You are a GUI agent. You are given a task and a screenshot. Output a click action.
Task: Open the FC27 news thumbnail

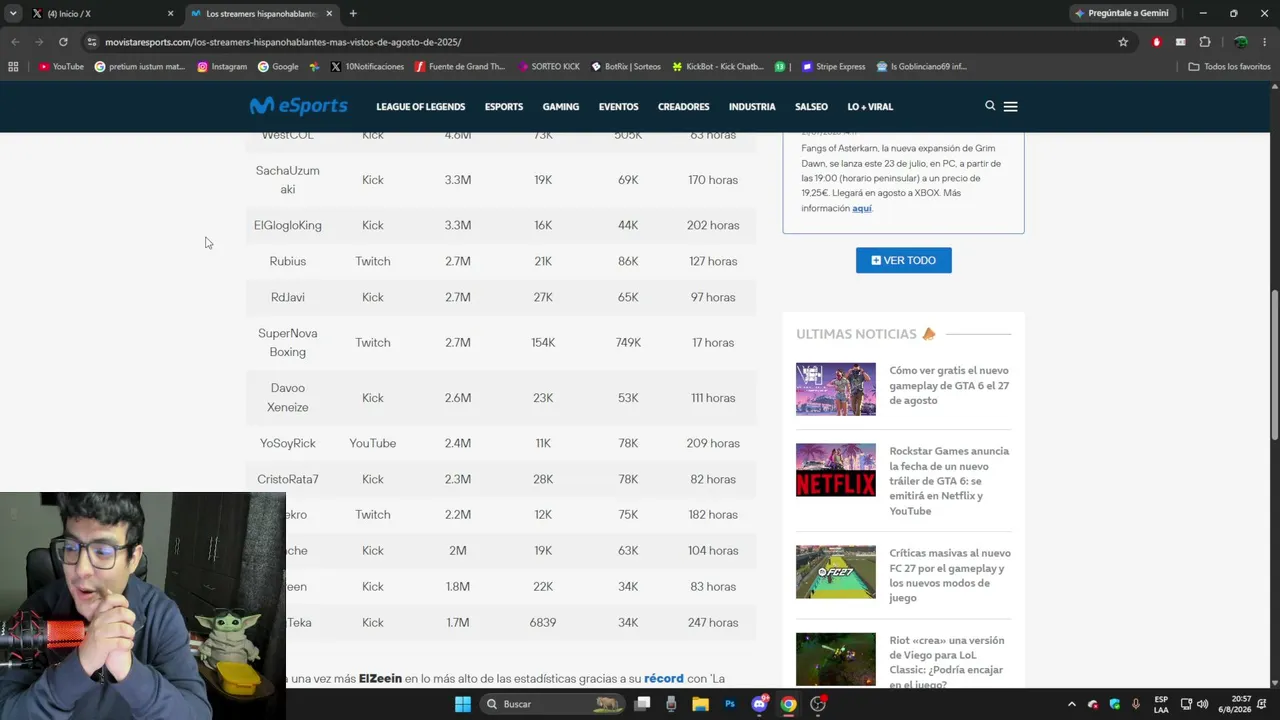coord(836,572)
